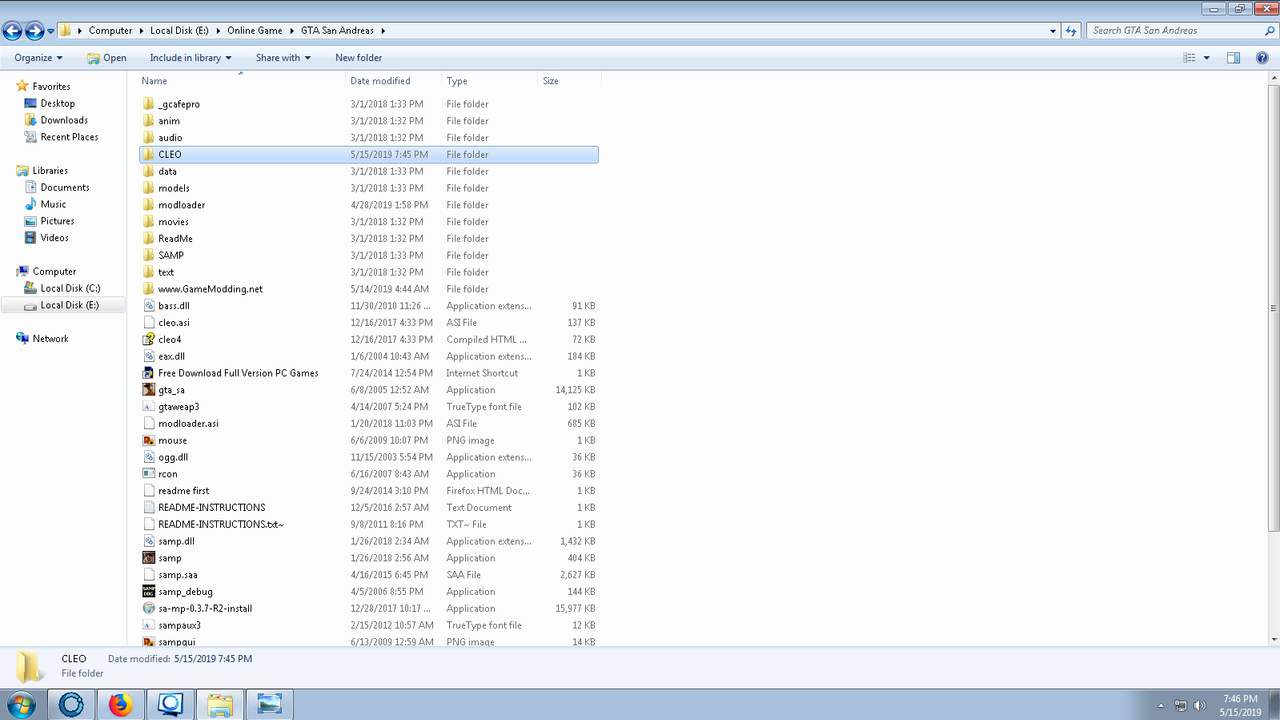Select Free Download Full Version shortcut icon
The image size is (1280, 720).
[149, 373]
